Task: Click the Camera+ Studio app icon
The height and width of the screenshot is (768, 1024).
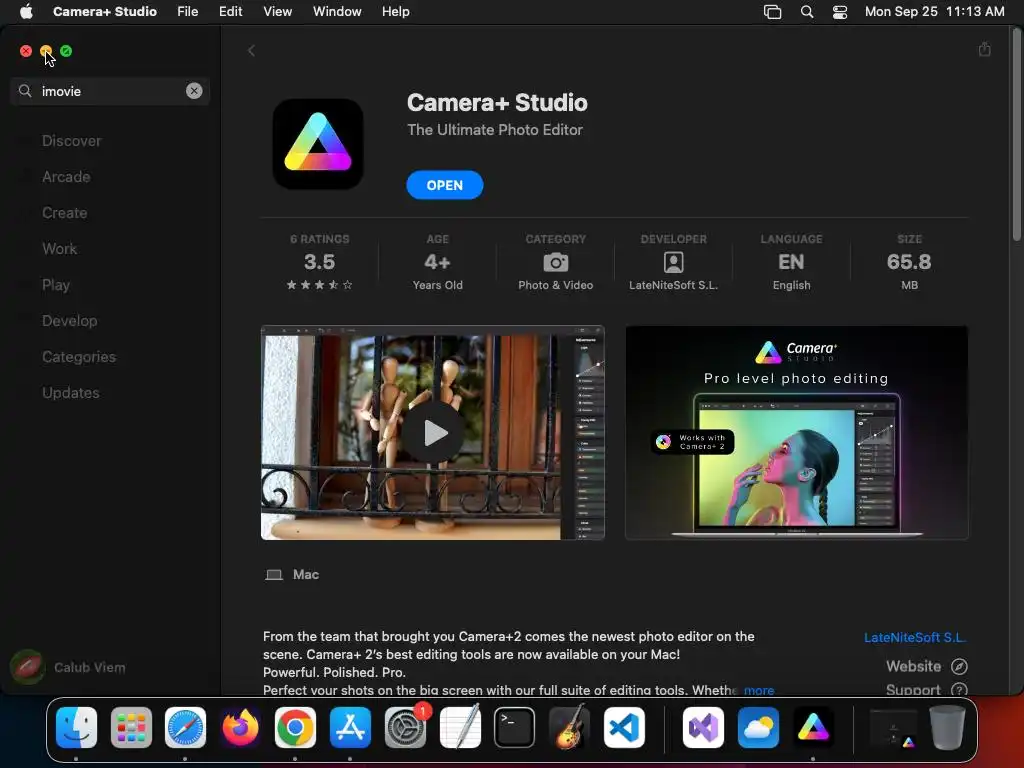Action: (317, 144)
